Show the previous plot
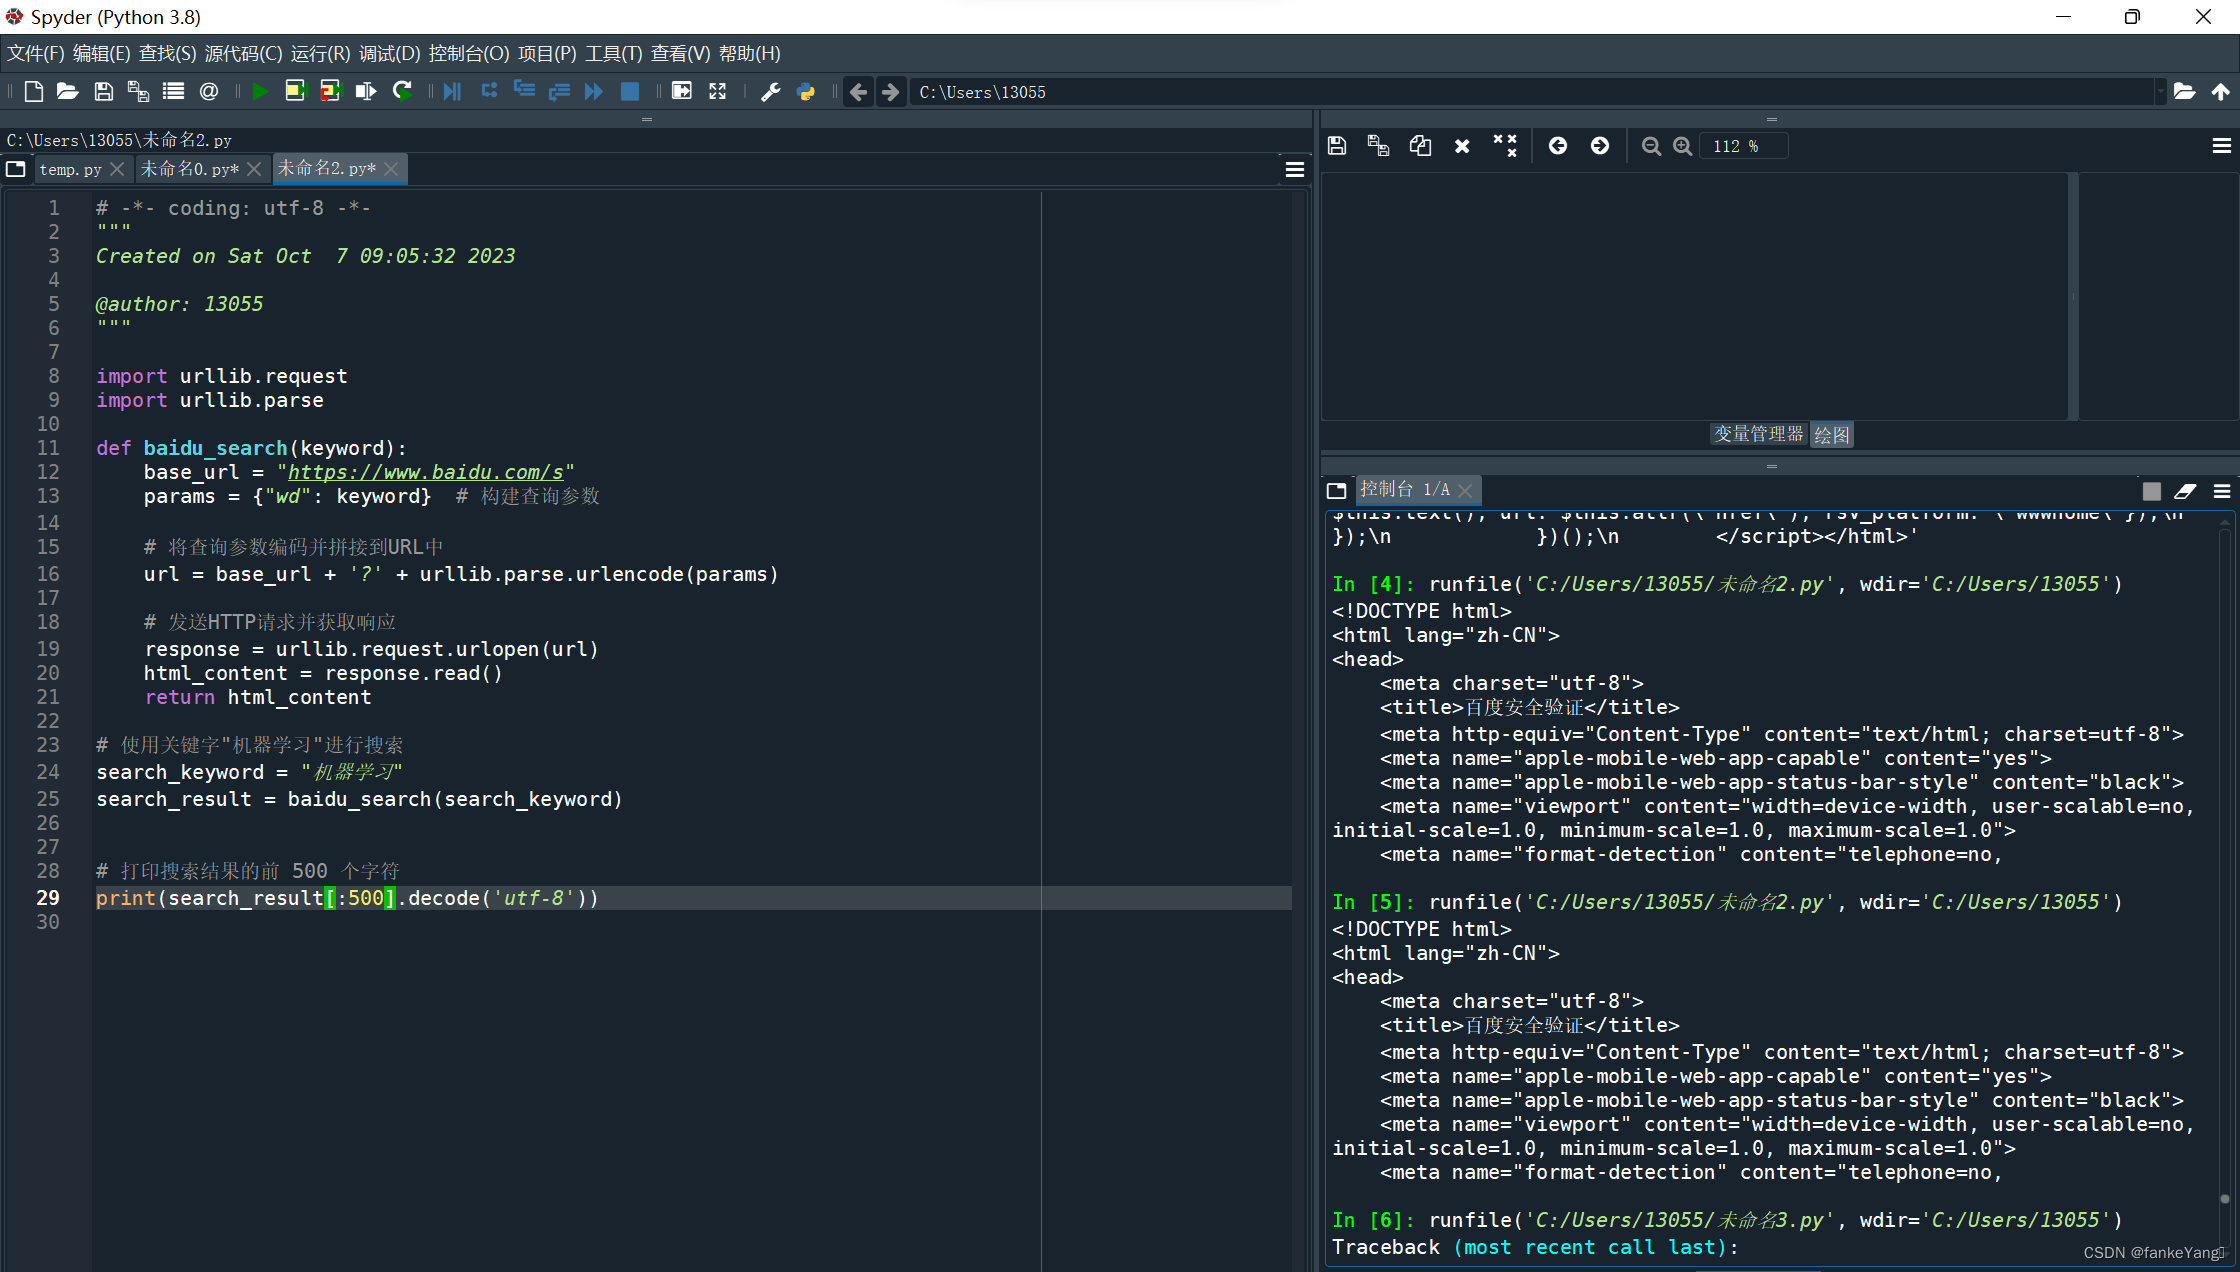This screenshot has width=2240, height=1272. tap(1558, 146)
